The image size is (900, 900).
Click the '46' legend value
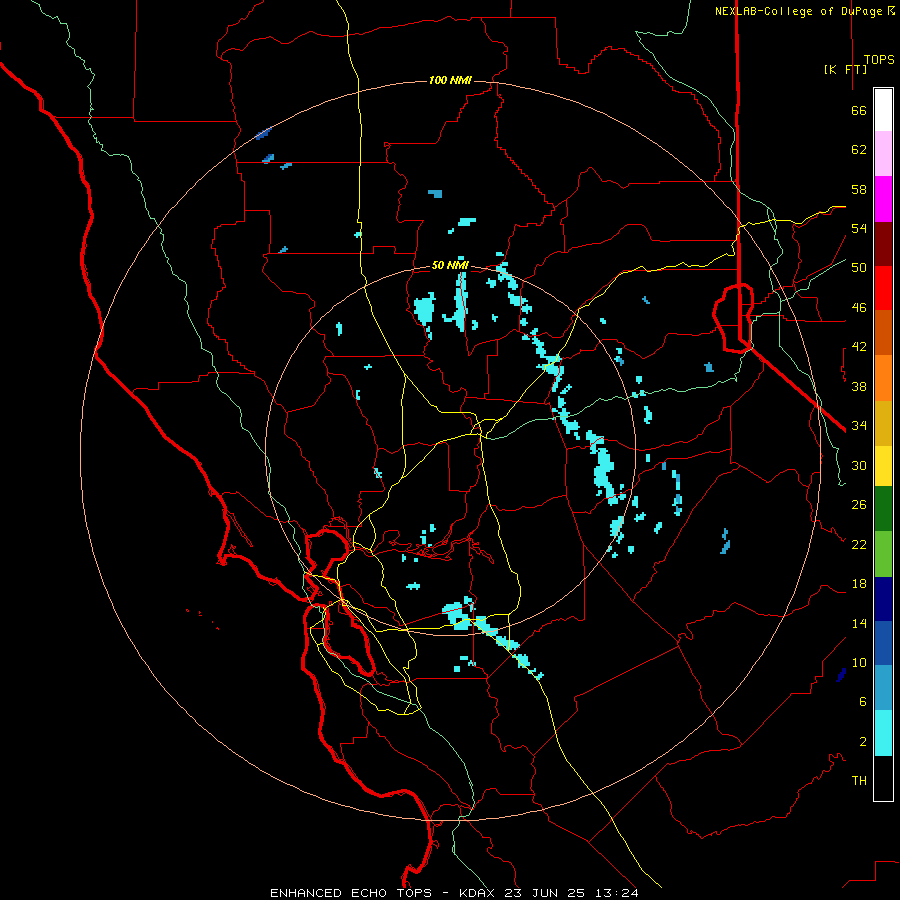[x=859, y=308]
